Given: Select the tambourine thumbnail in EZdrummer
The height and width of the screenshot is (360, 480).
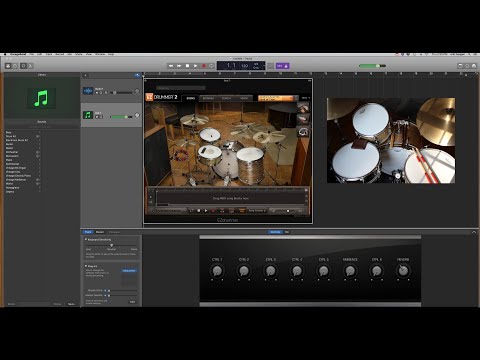Looking at the screenshot, I should click(x=303, y=132).
